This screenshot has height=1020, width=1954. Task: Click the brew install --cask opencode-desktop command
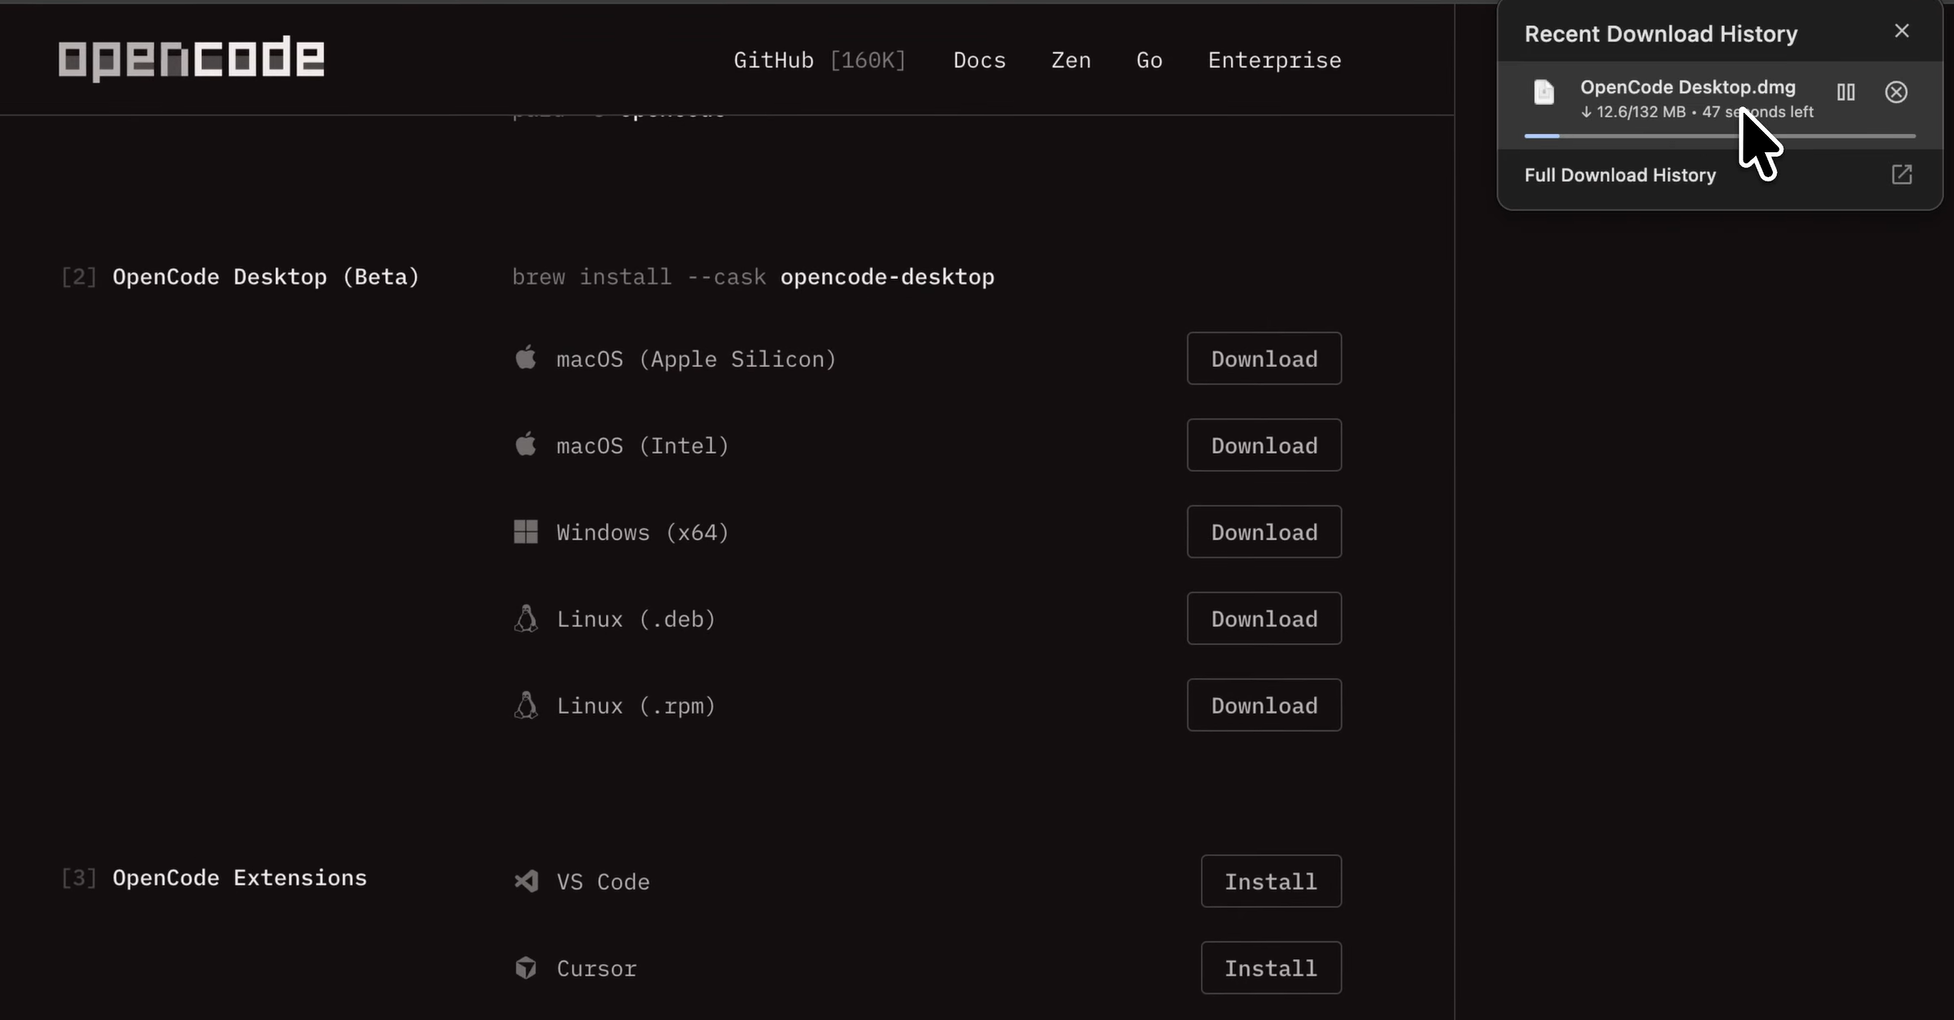pyautogui.click(x=753, y=277)
